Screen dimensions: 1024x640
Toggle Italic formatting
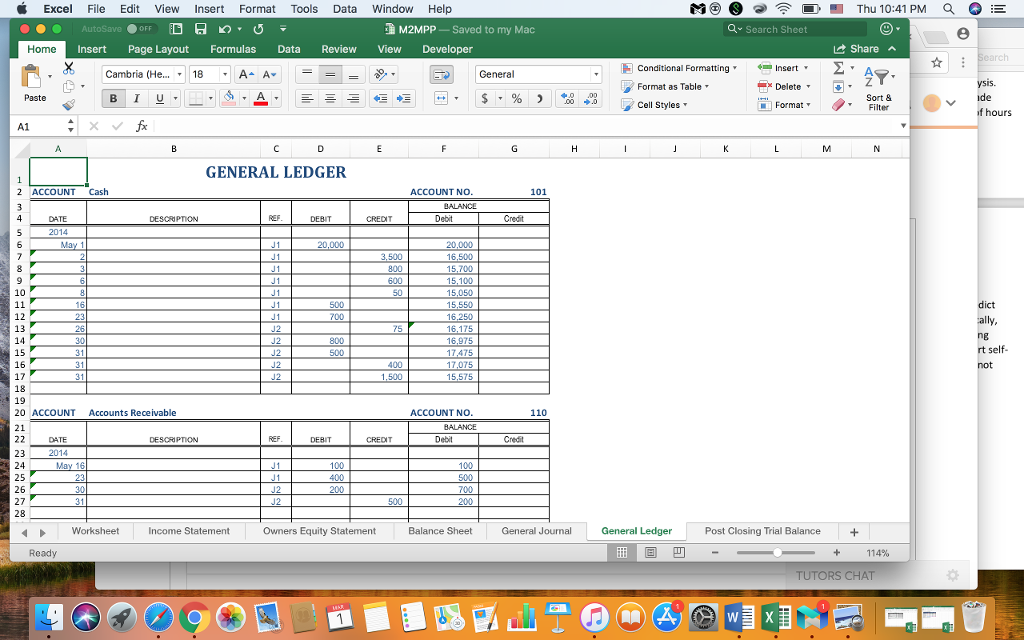pos(136,99)
